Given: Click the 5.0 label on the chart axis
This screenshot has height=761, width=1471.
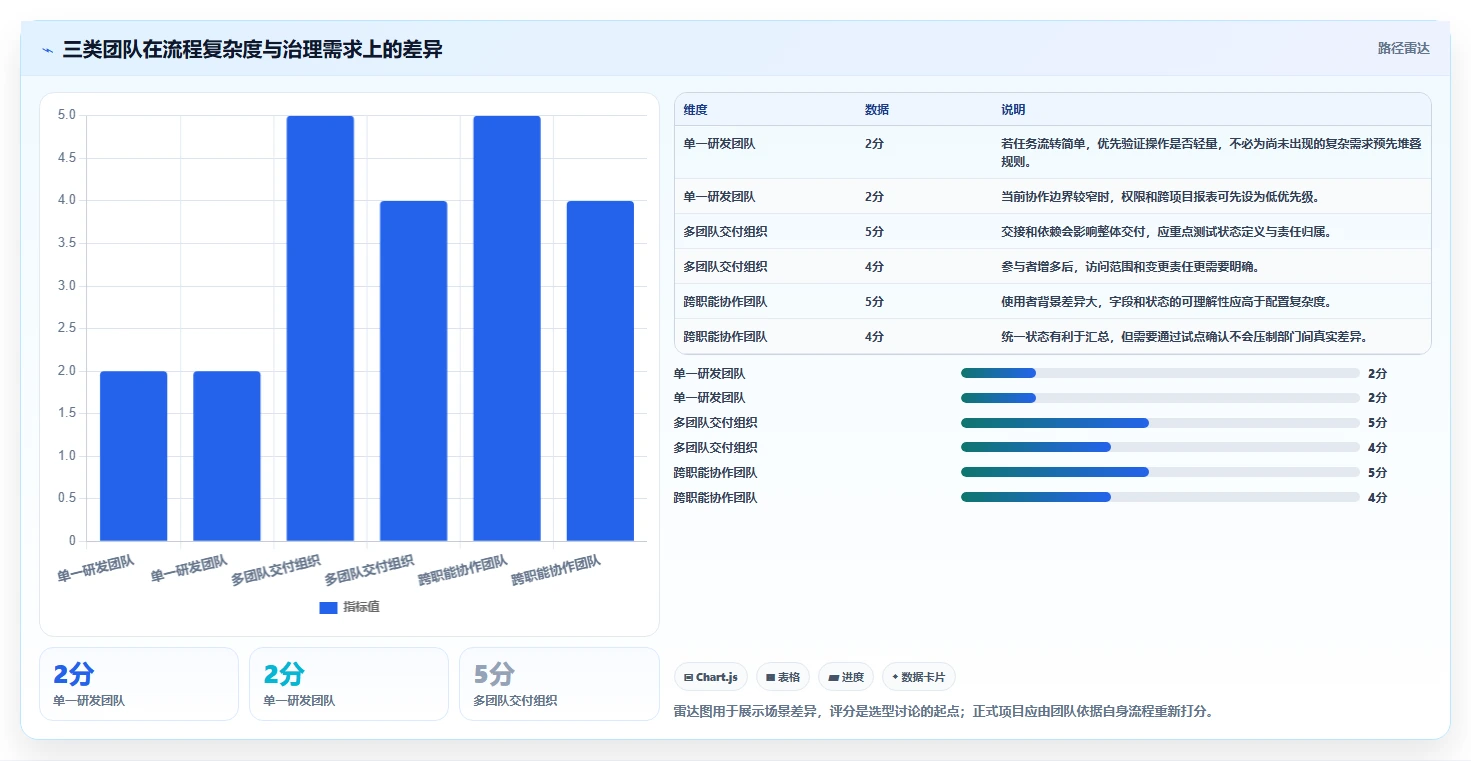Looking at the screenshot, I should coord(66,115).
